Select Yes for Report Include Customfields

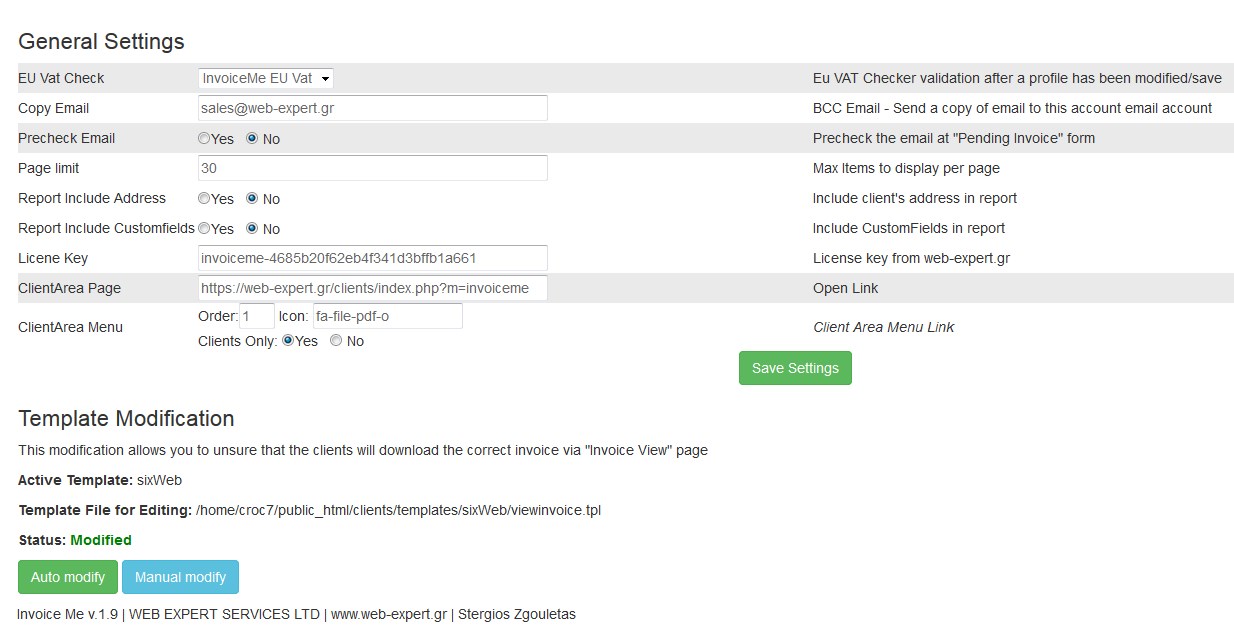pos(204,228)
